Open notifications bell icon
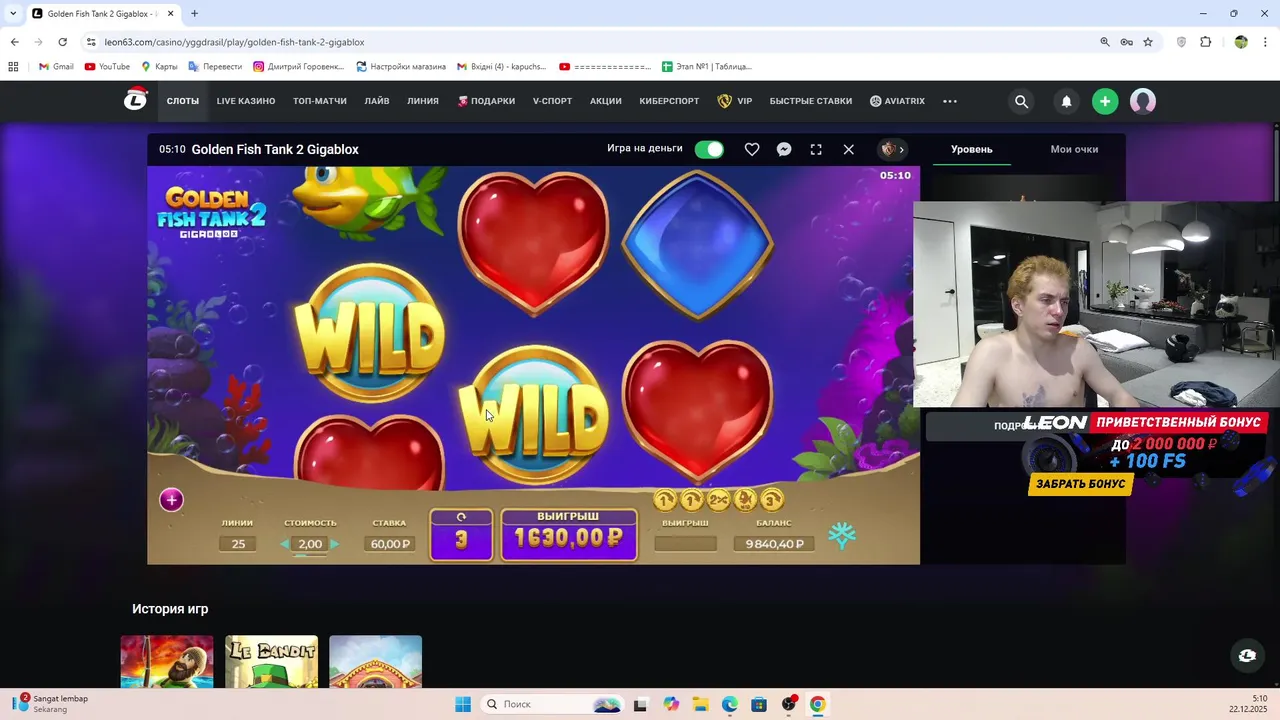This screenshot has height=720, width=1280. point(1066,101)
